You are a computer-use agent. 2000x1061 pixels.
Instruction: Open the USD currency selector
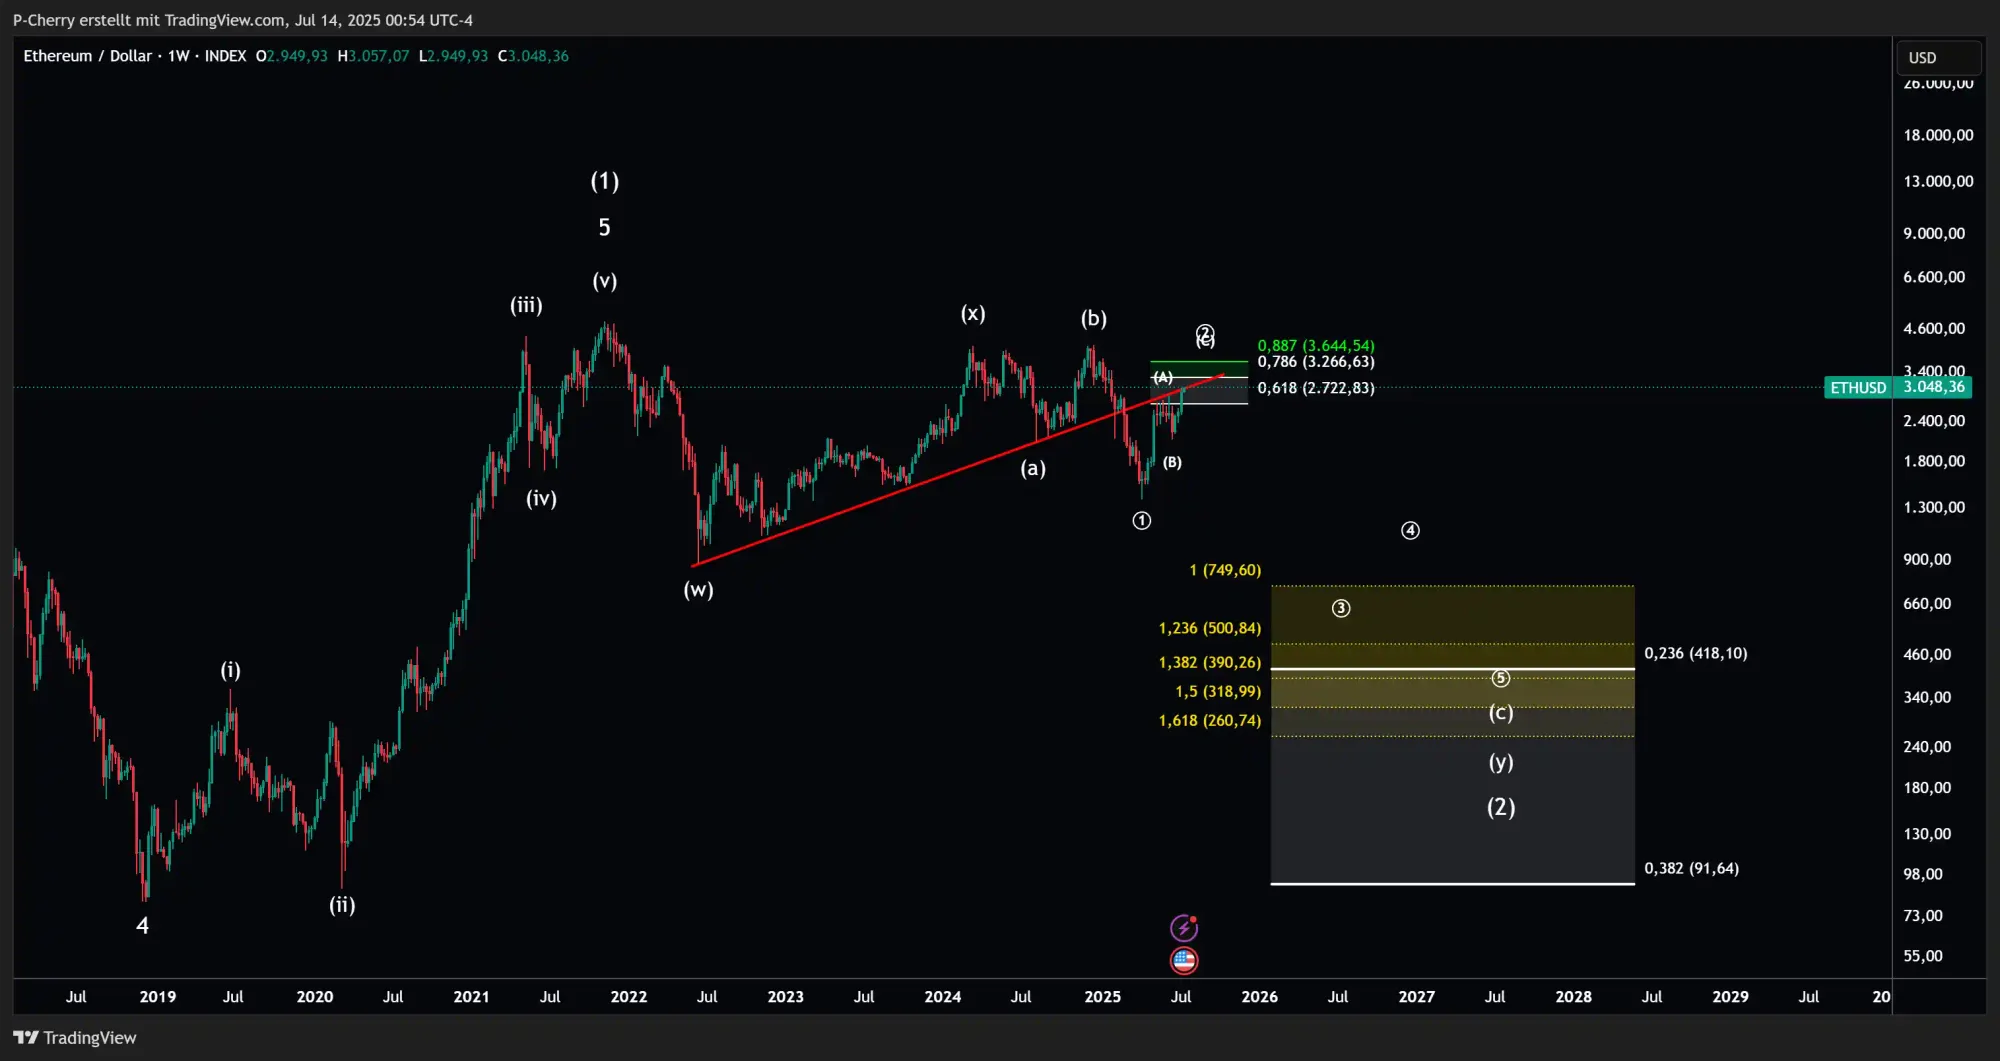pos(1938,57)
